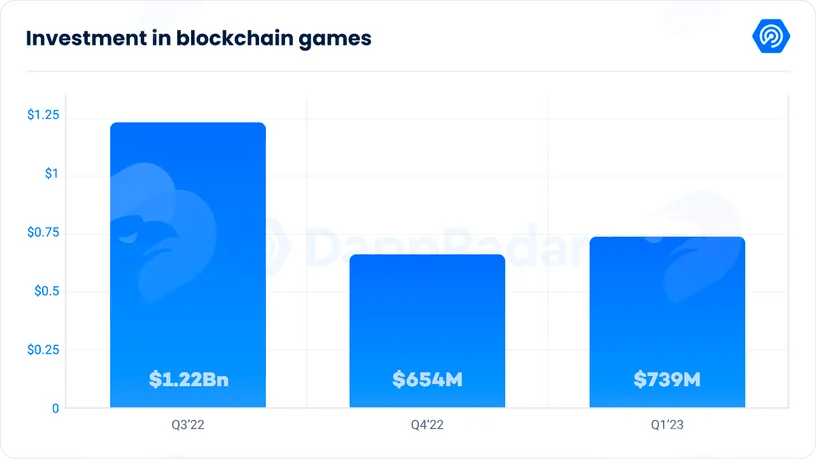Screen dimensions: 816x459
Task: Select the Q3'22 investment bar
Action: point(188,265)
